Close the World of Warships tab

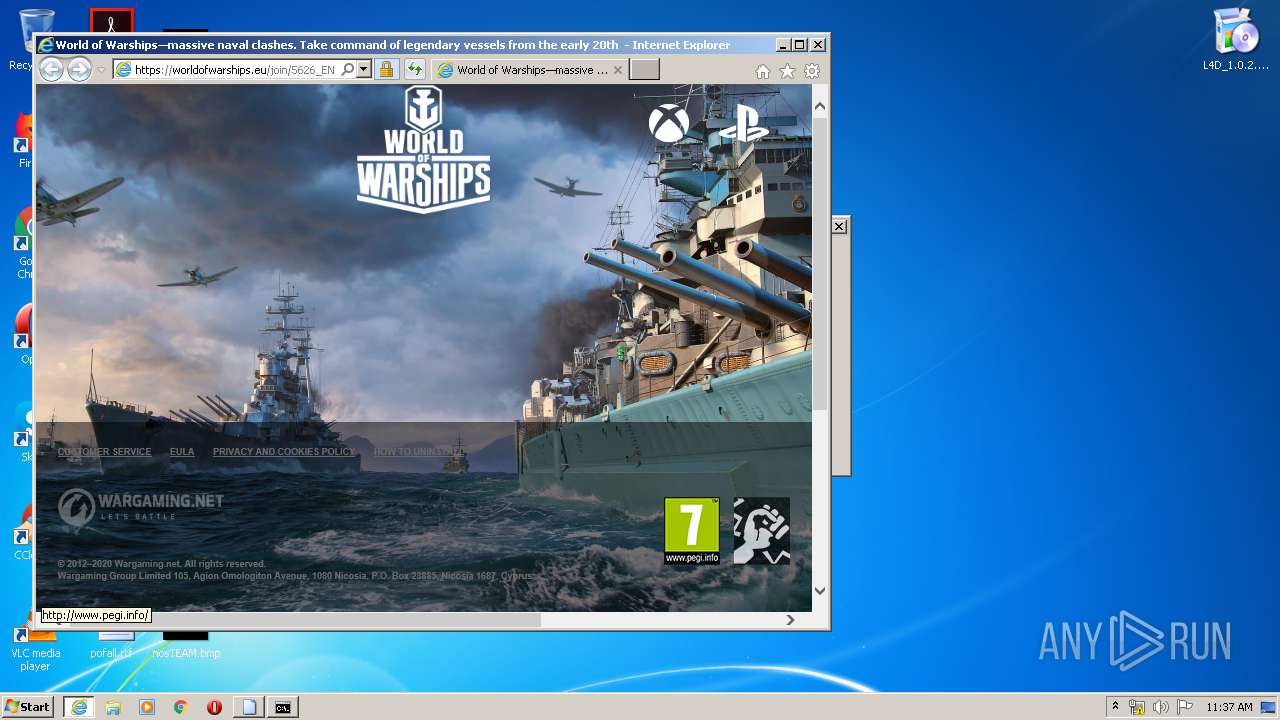618,70
